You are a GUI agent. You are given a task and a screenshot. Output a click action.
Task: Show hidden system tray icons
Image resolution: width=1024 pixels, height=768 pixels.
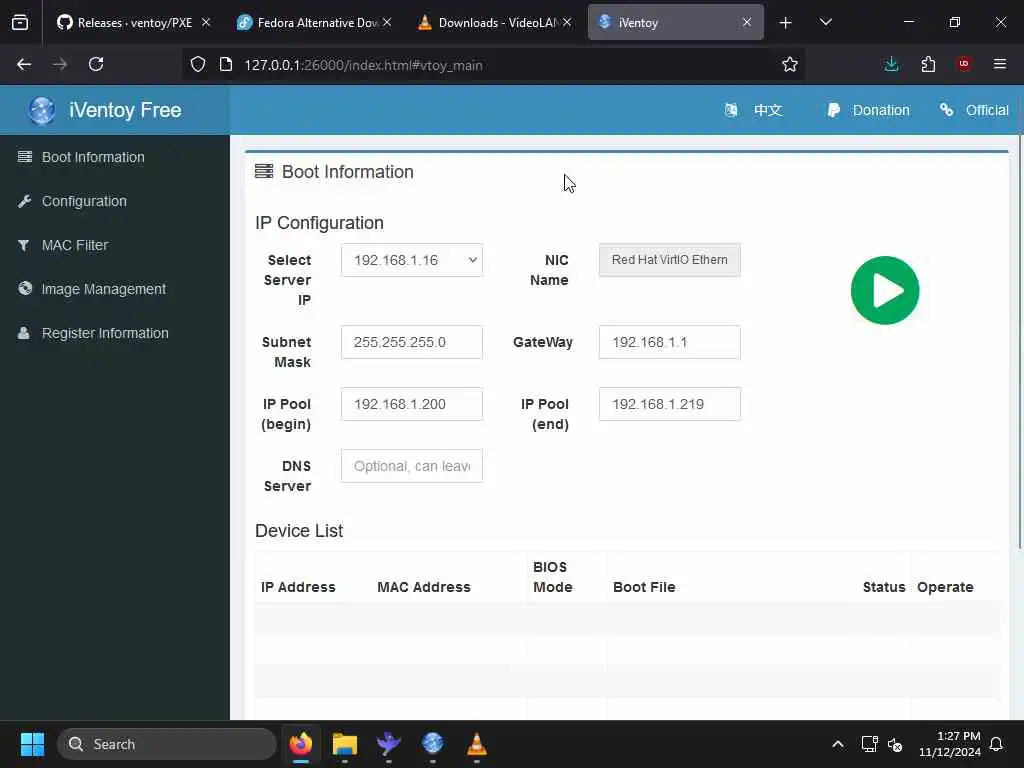coord(838,744)
